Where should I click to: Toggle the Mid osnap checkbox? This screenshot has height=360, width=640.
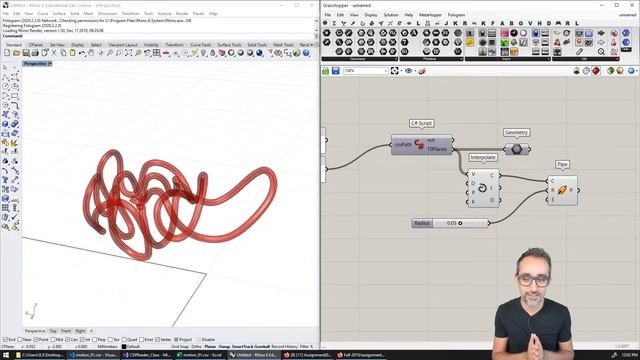click(x=52, y=340)
